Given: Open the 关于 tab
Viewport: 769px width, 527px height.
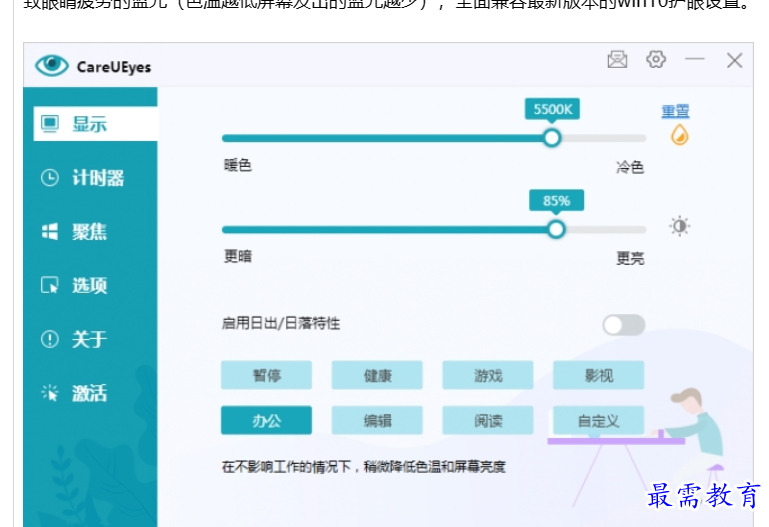Looking at the screenshot, I should click(x=90, y=339).
